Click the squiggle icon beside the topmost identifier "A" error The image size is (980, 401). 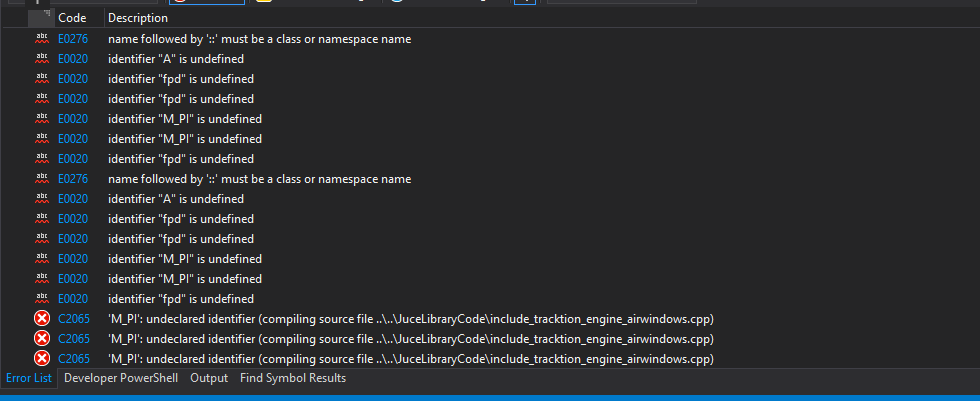(42, 59)
